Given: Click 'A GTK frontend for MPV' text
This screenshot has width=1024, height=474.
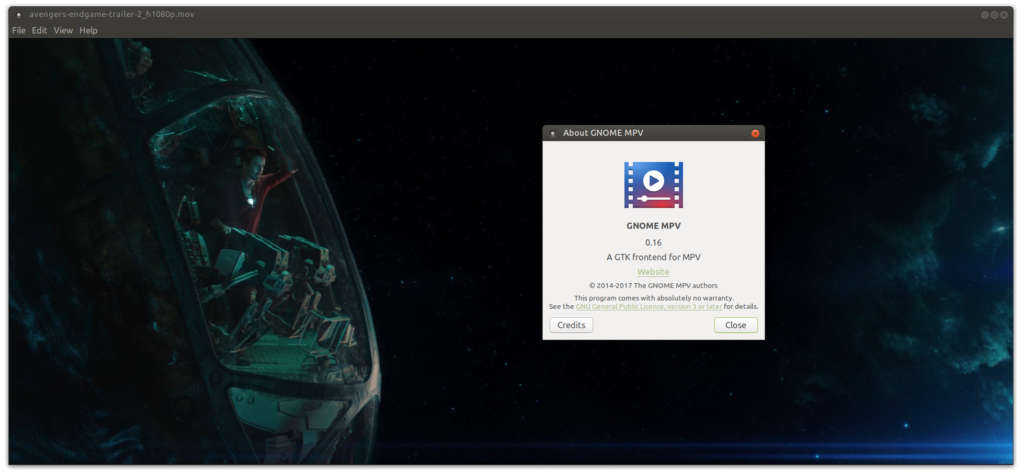Looking at the screenshot, I should click(653, 257).
